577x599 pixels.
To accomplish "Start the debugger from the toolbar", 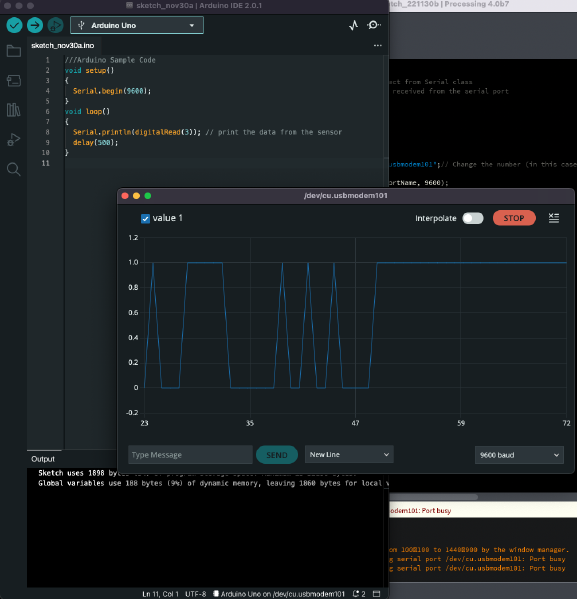I will pyautogui.click(x=55, y=26).
